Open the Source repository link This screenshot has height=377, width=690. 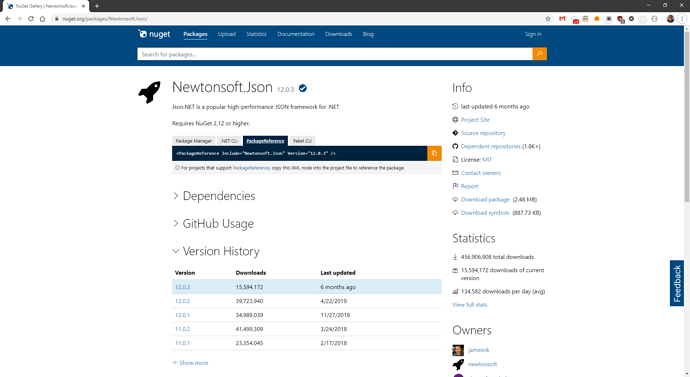pyautogui.click(x=483, y=133)
